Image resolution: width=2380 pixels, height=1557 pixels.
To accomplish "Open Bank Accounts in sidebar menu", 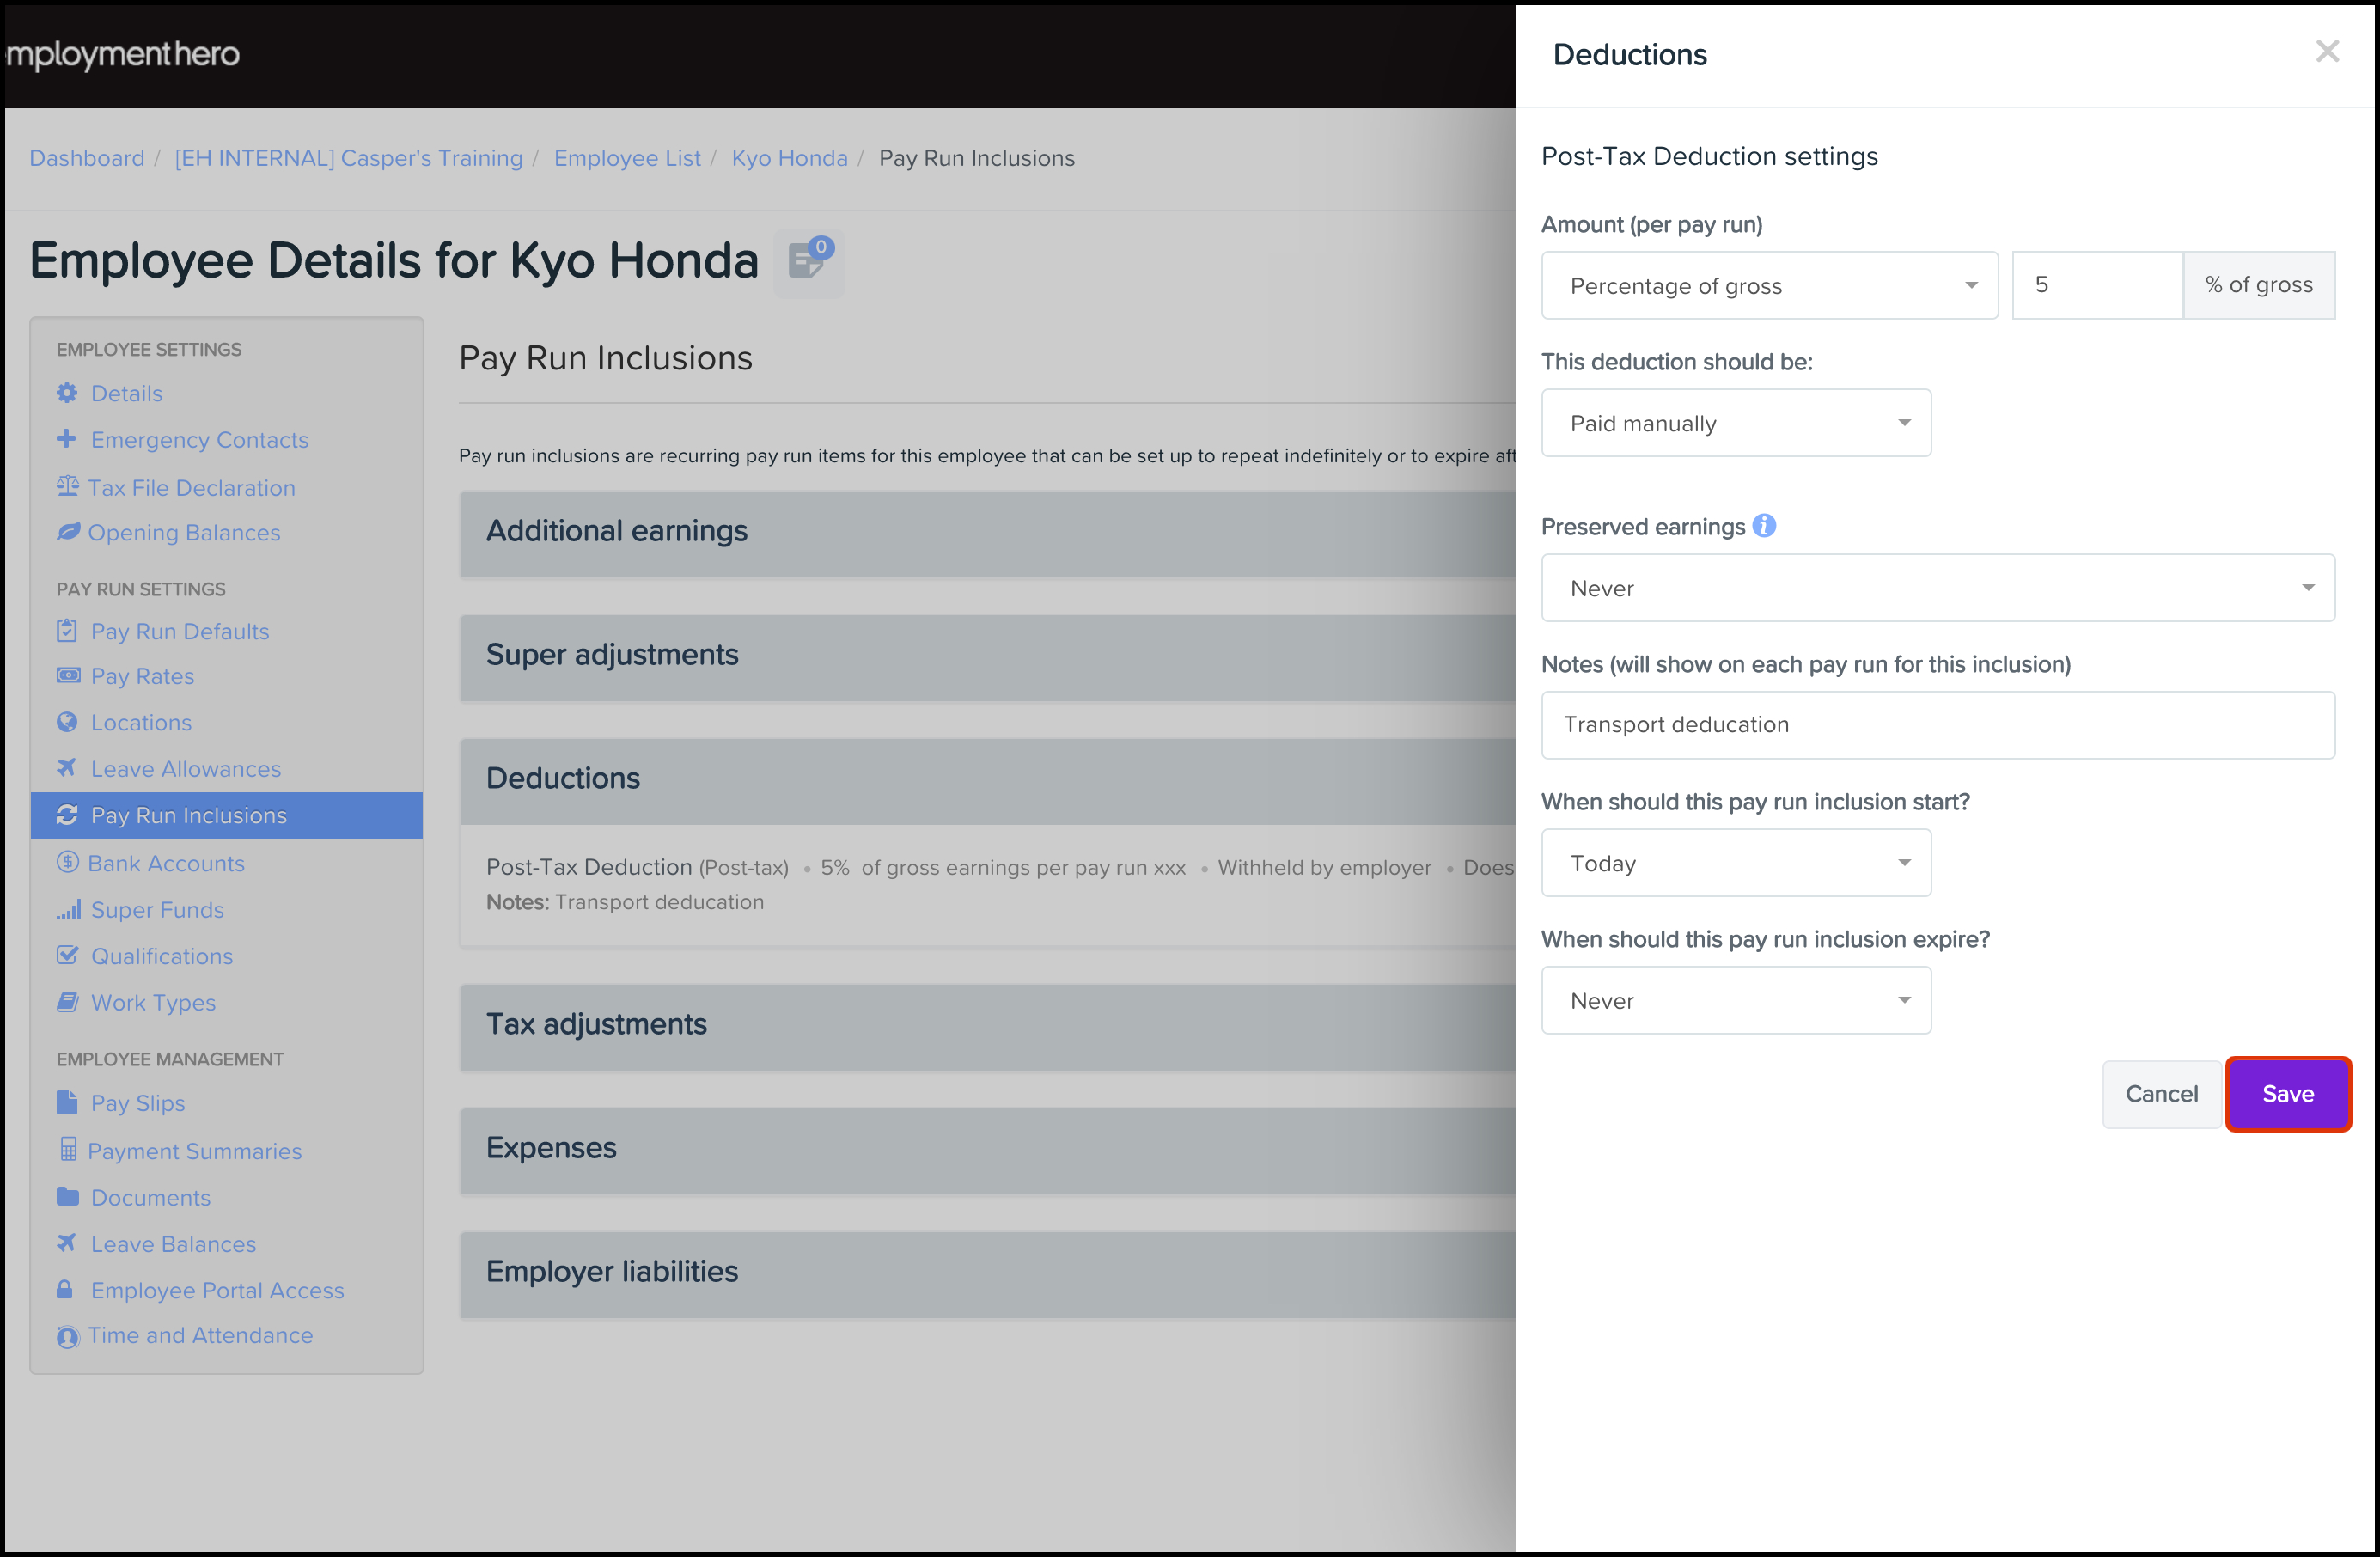I will (x=166, y=863).
